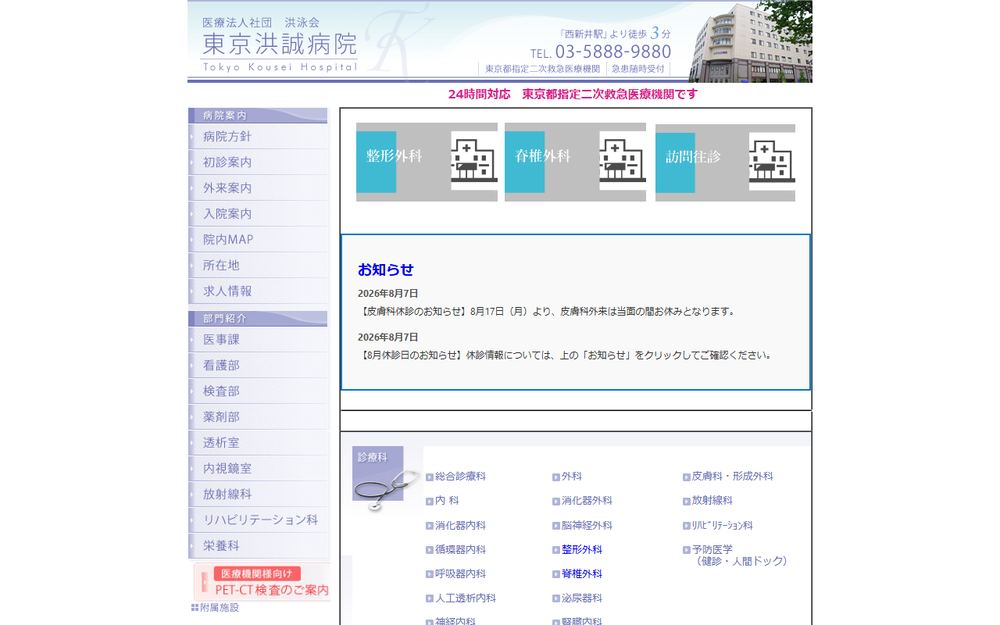Select 外来案内 from the sidebar
The image size is (1000, 625).
pos(258,188)
